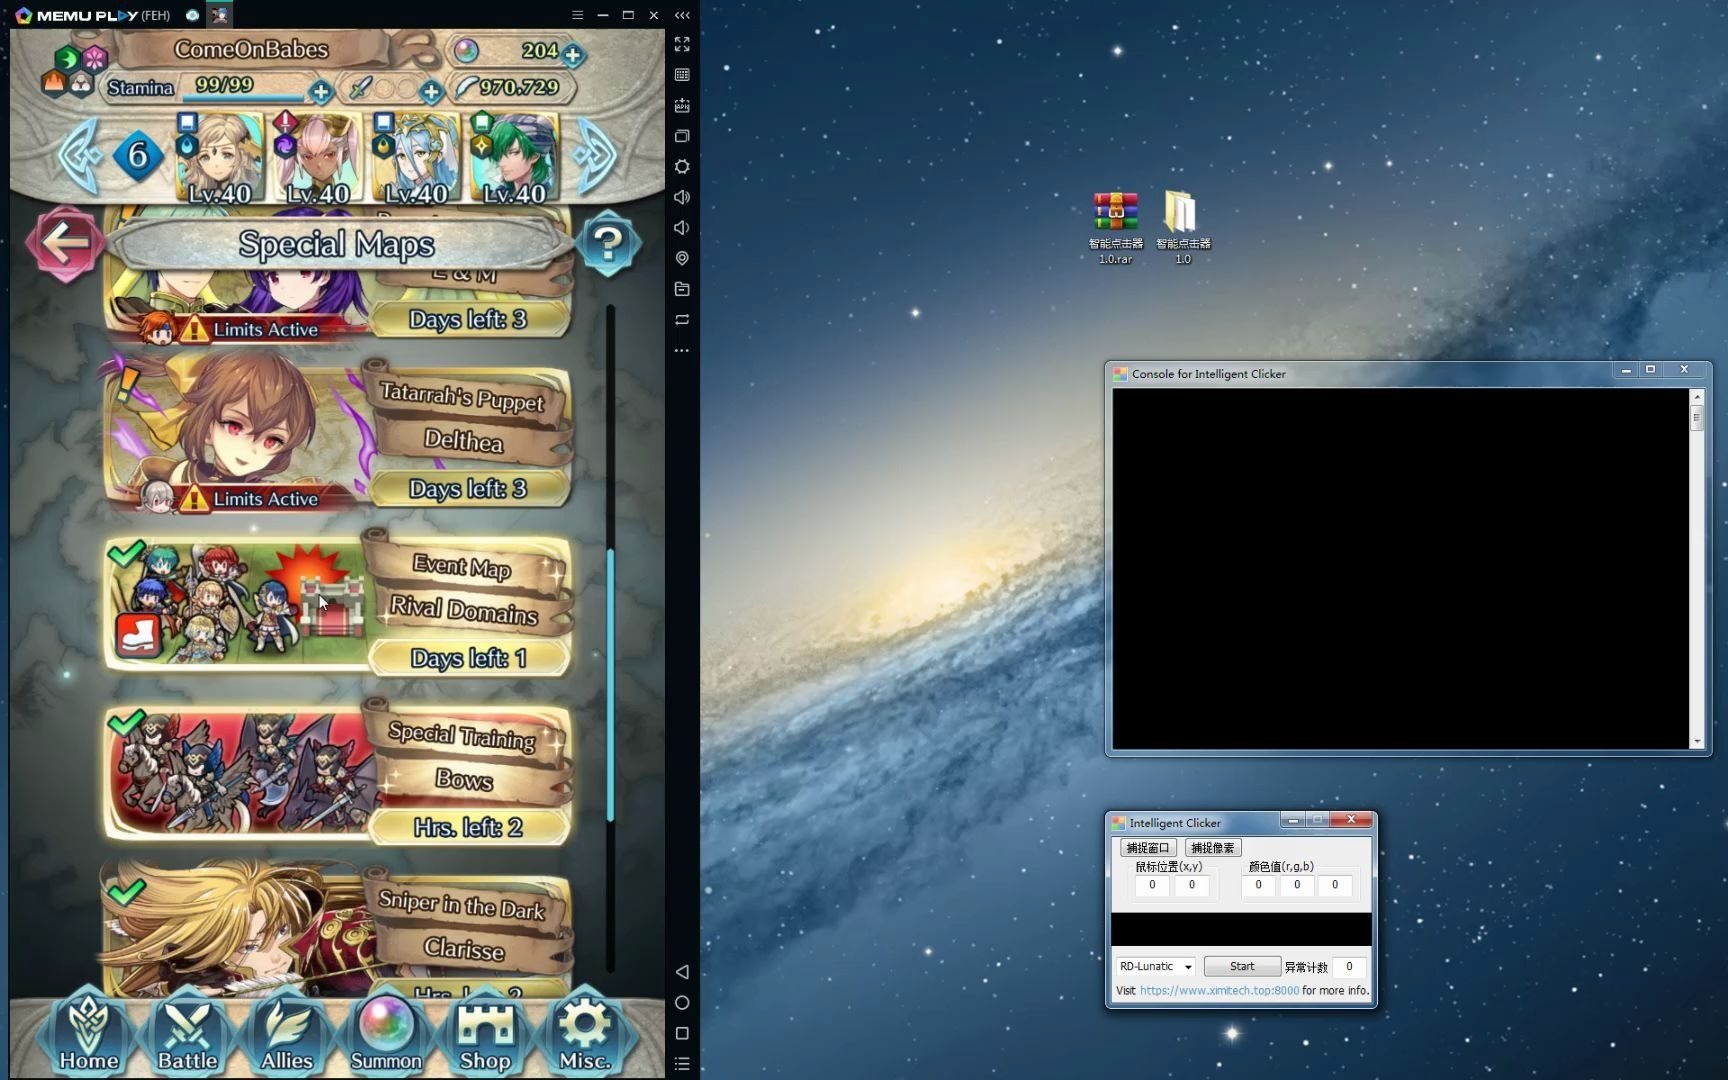
Task: Add orbs with the plus next to 204
Action: [573, 55]
